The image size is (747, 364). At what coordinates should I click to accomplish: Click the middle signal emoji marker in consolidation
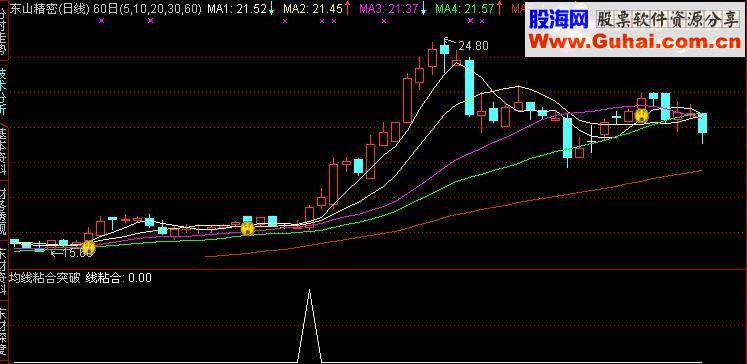coord(247,229)
